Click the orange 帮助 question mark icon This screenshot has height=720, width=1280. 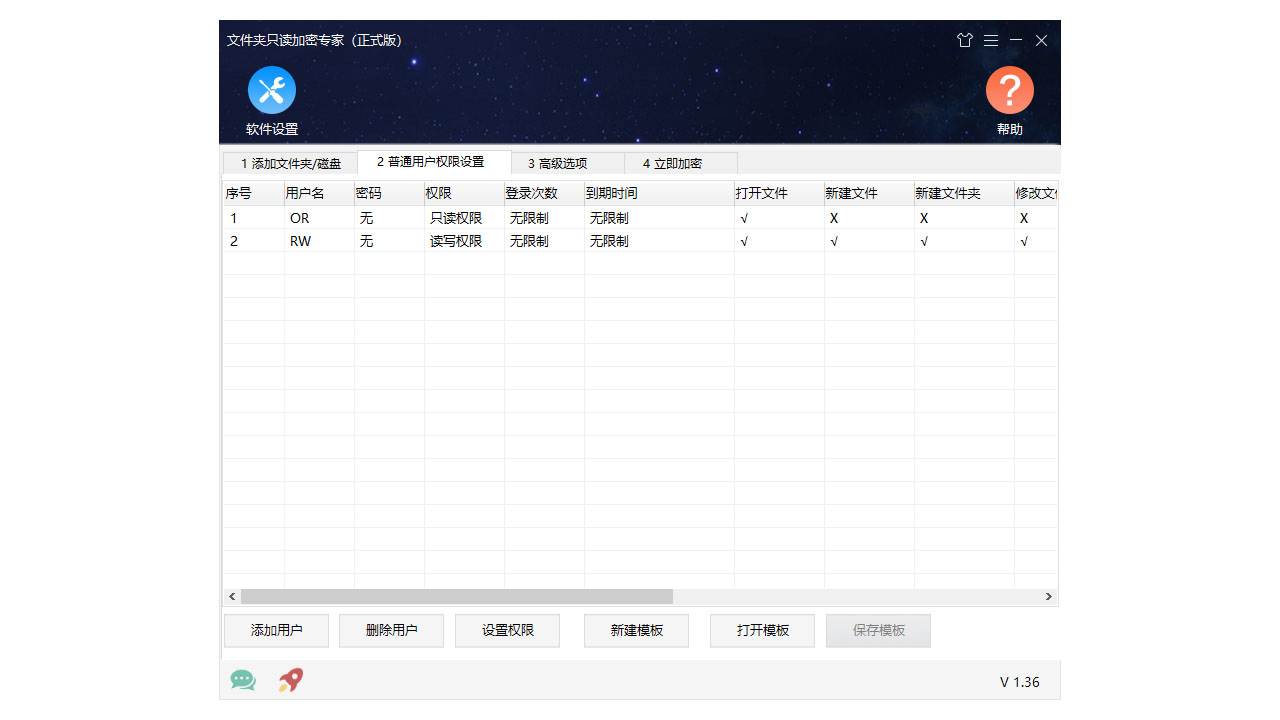(x=1009, y=91)
